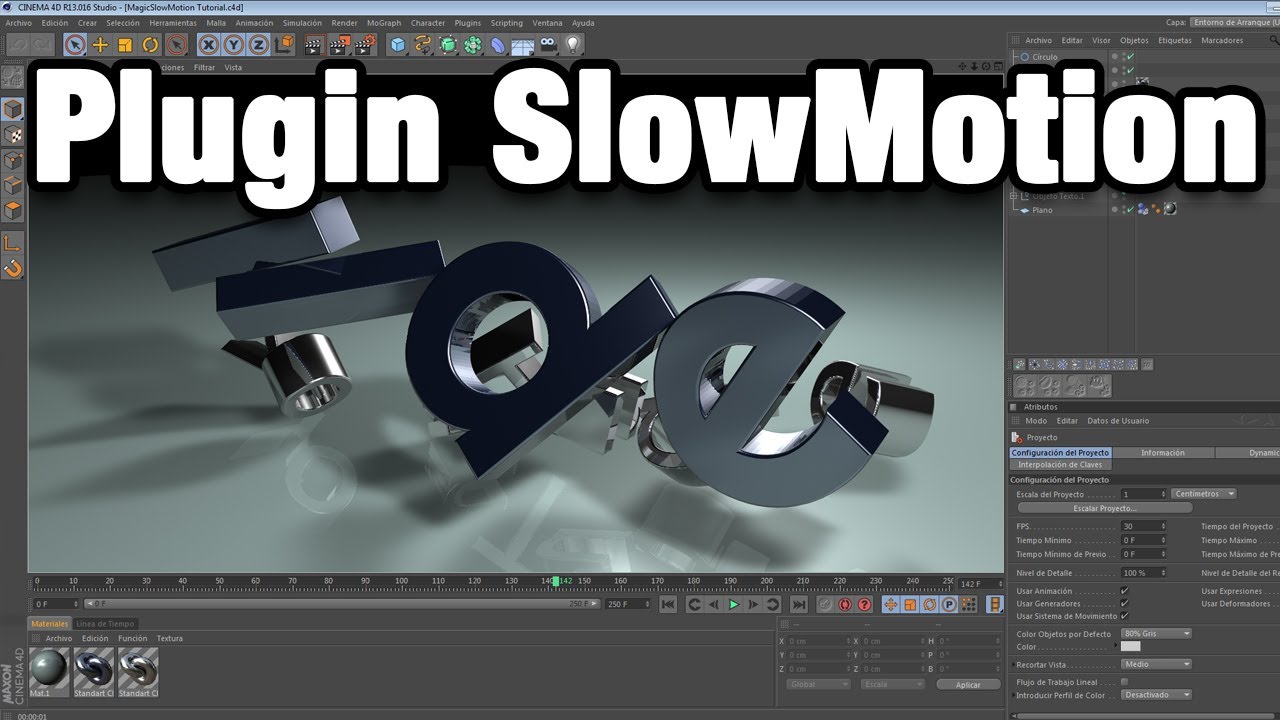Viewport: 1280px width, 720px height.
Task: Open the Global coordinates dropdown
Action: pos(817,684)
